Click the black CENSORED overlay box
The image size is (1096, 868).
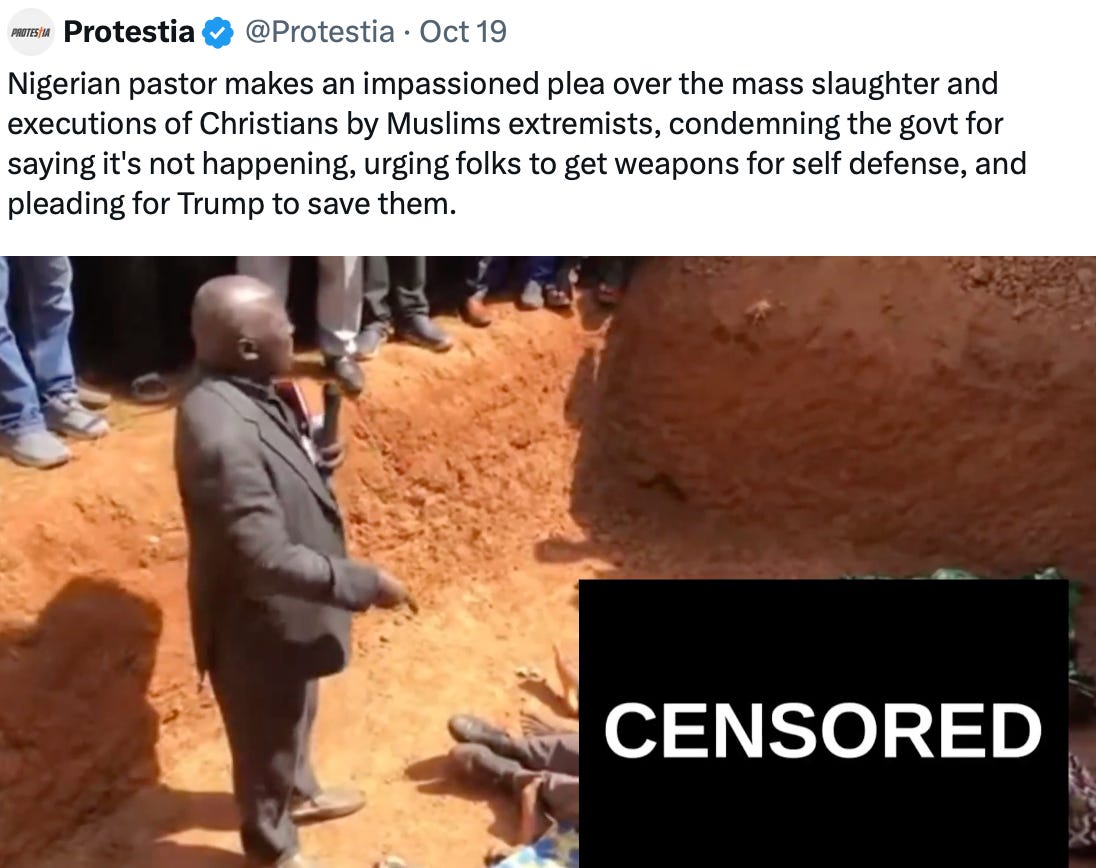[823, 723]
